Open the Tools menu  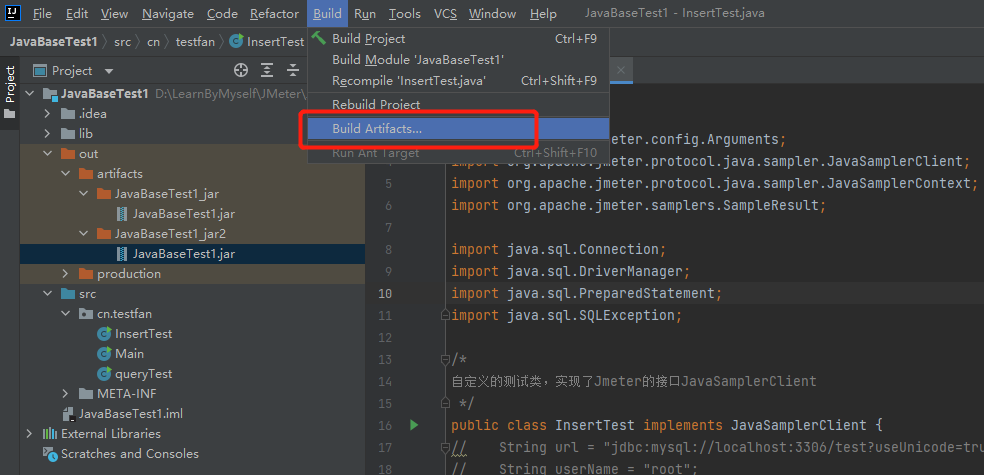click(x=404, y=13)
